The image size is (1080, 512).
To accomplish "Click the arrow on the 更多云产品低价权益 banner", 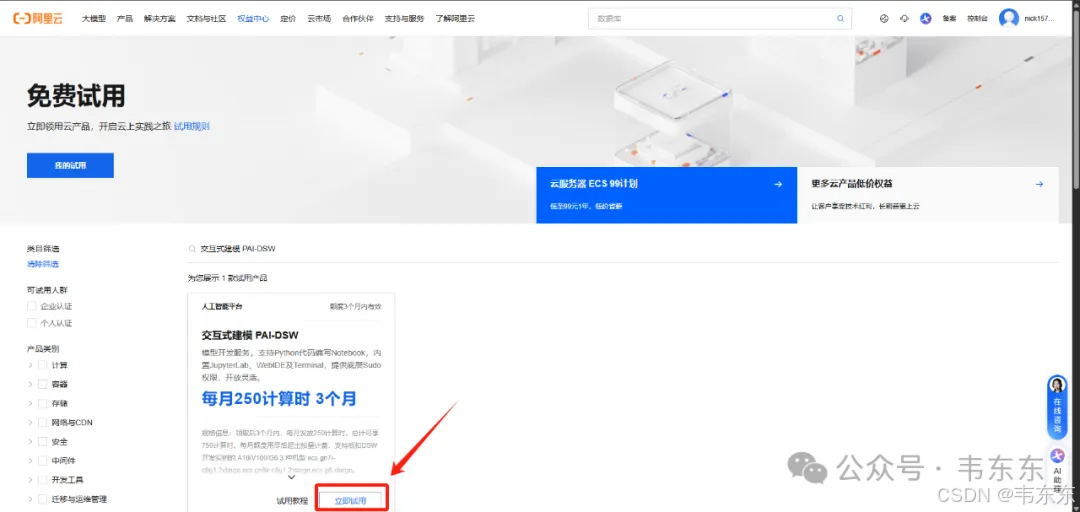I will tap(1039, 184).
